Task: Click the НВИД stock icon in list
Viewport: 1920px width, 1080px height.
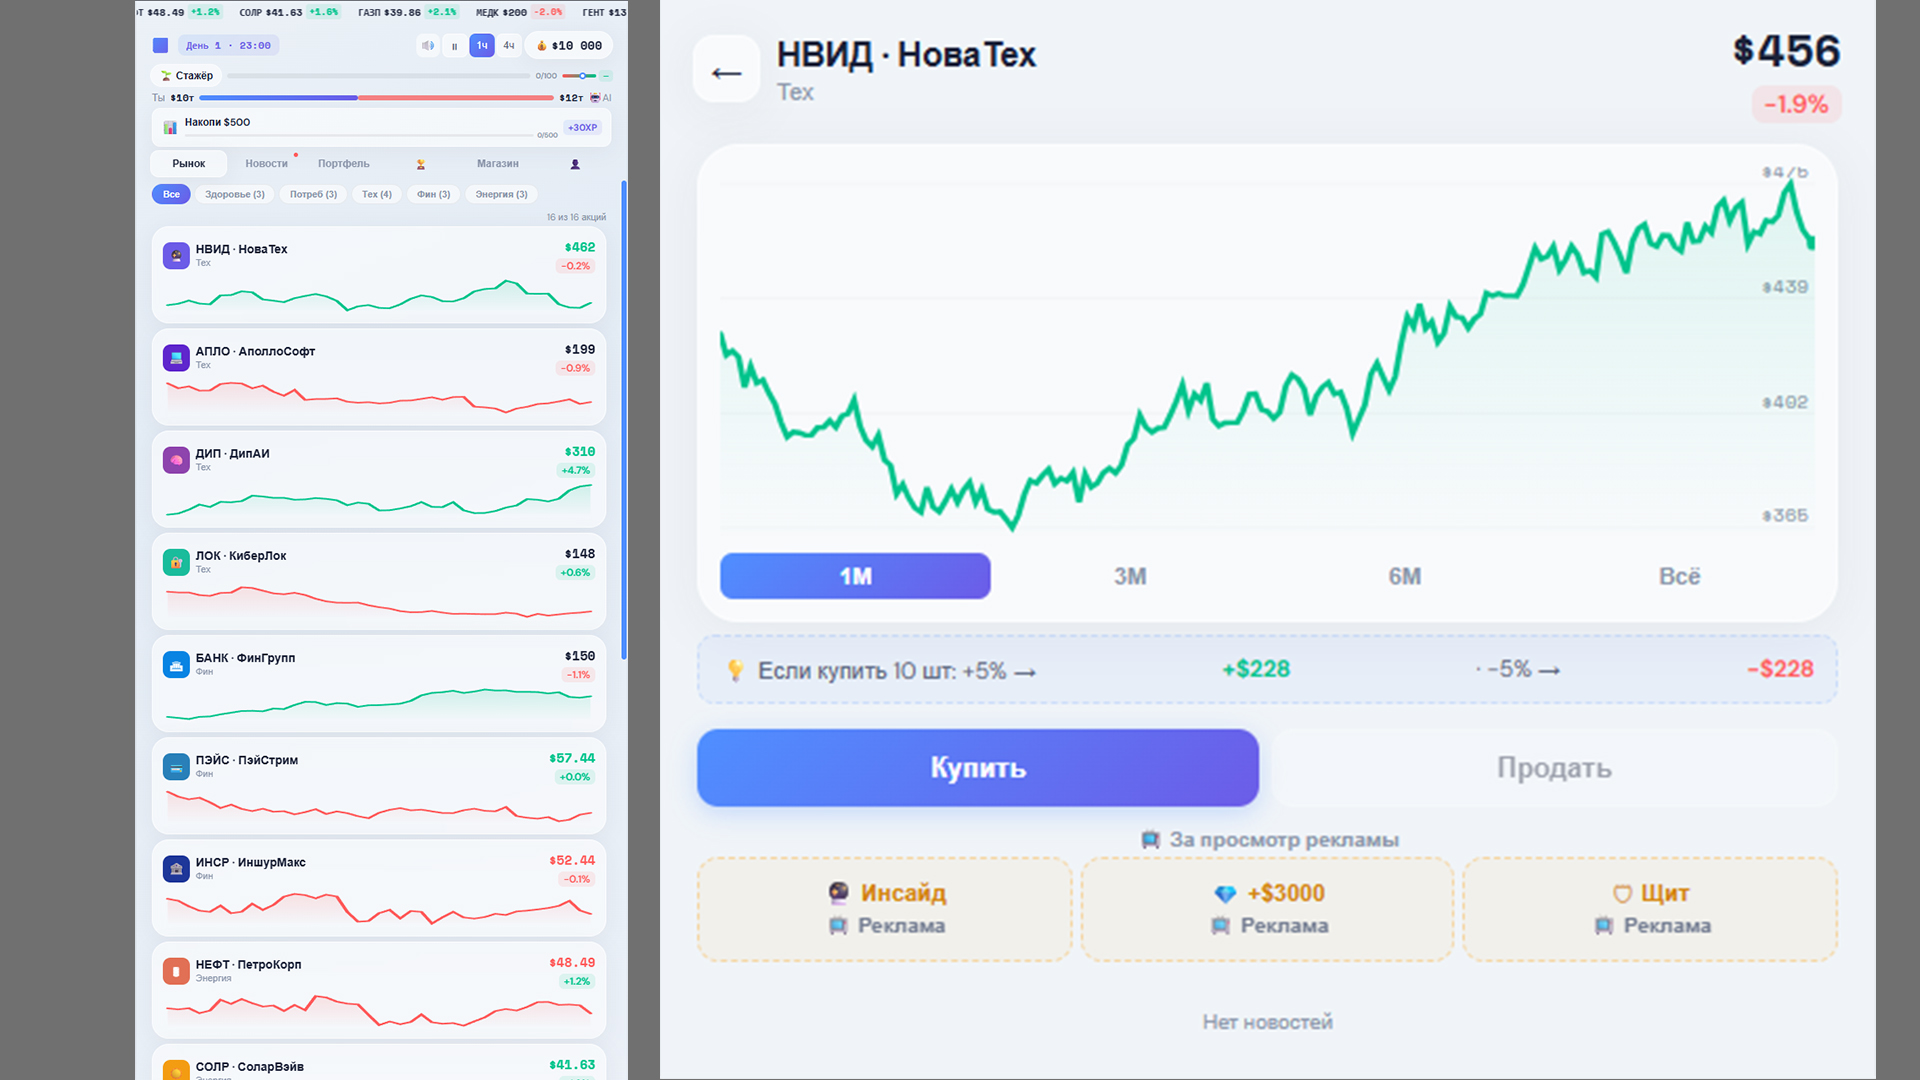Action: tap(176, 256)
